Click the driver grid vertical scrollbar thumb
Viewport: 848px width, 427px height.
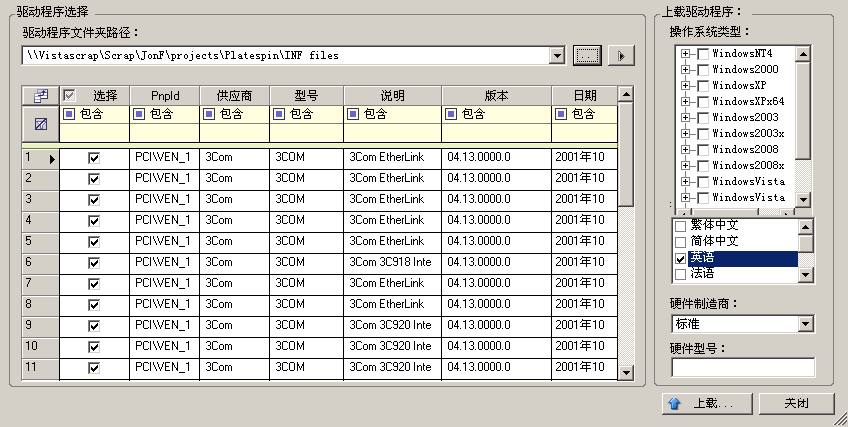(626, 154)
